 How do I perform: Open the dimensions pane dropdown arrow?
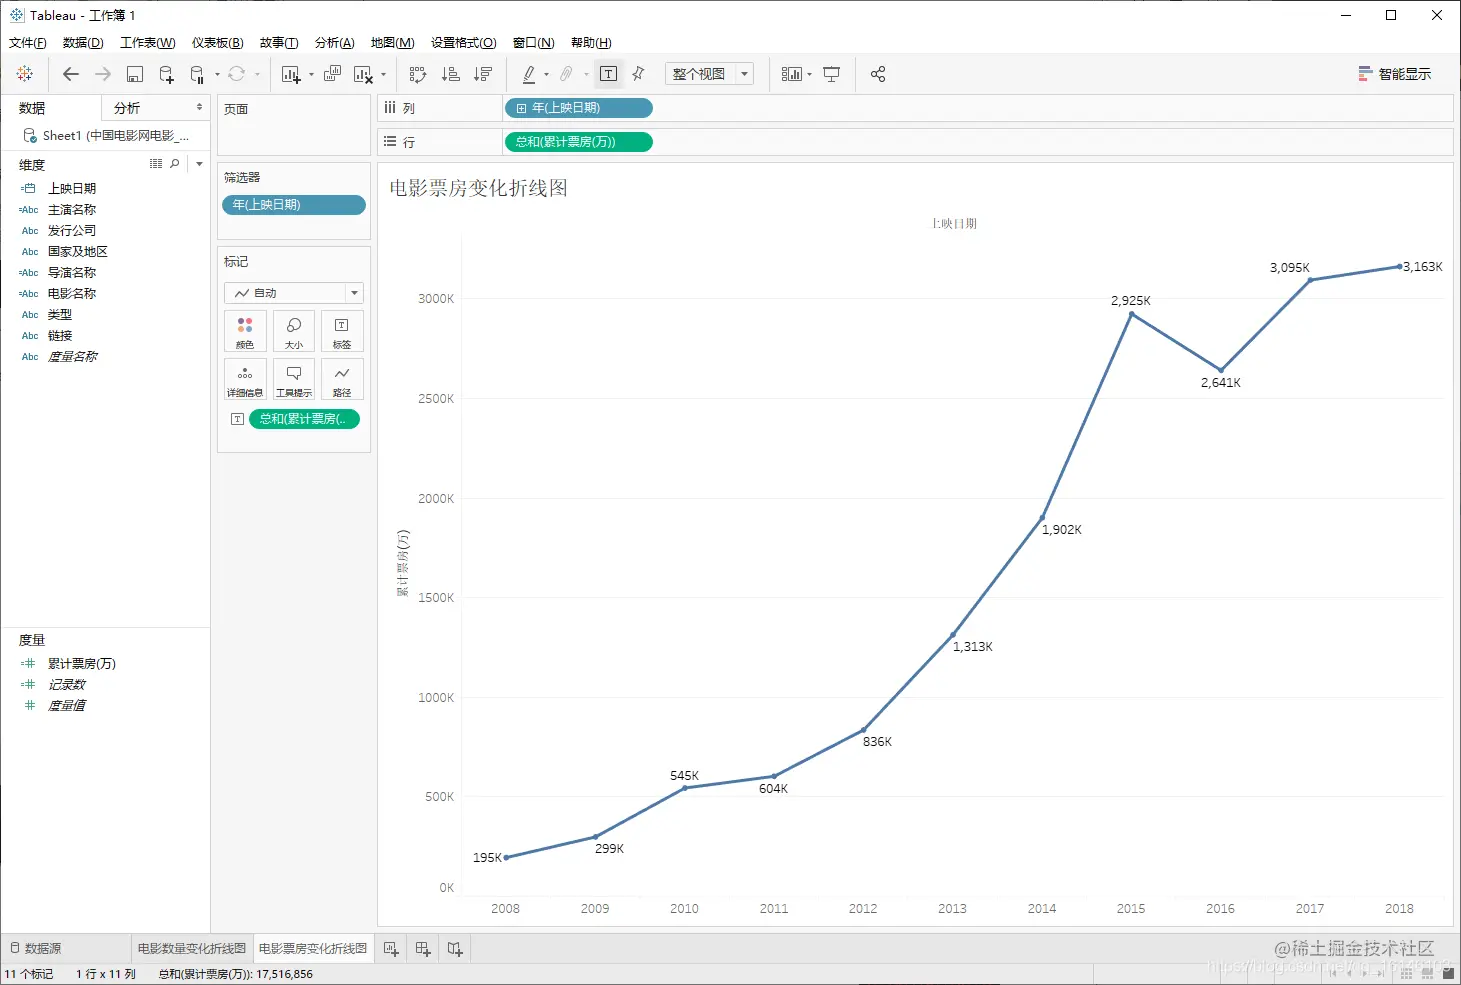pyautogui.click(x=199, y=164)
